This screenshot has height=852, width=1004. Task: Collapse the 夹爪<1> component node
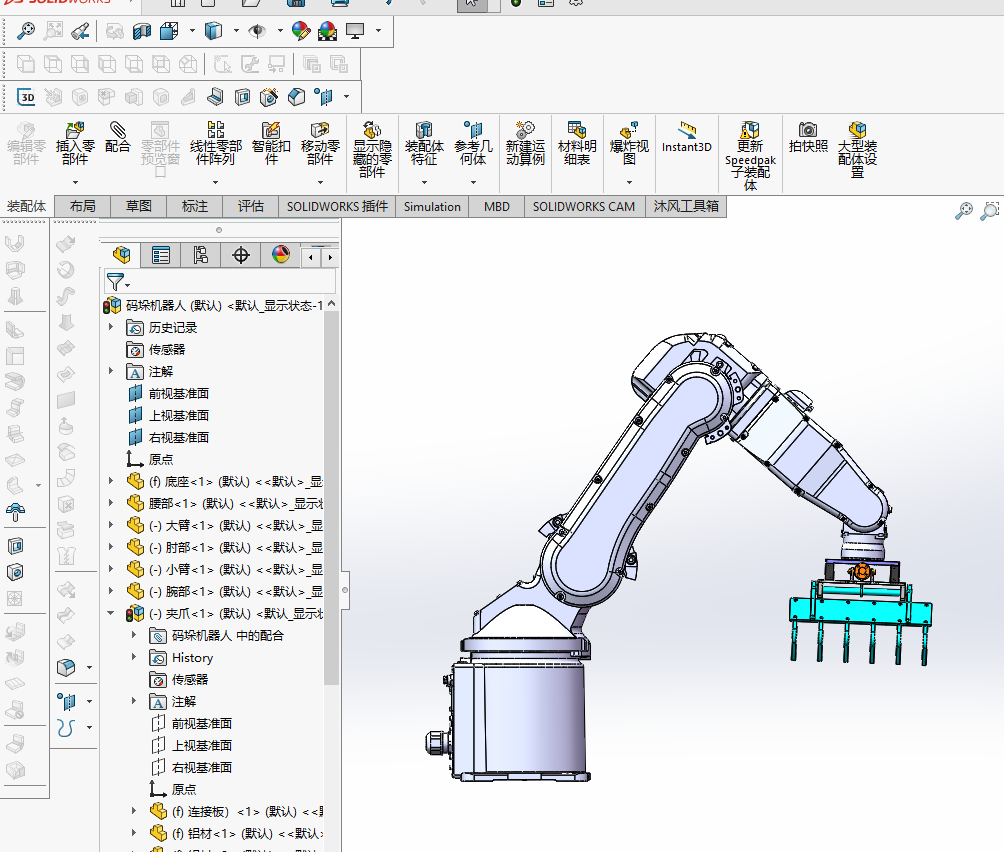[111, 614]
